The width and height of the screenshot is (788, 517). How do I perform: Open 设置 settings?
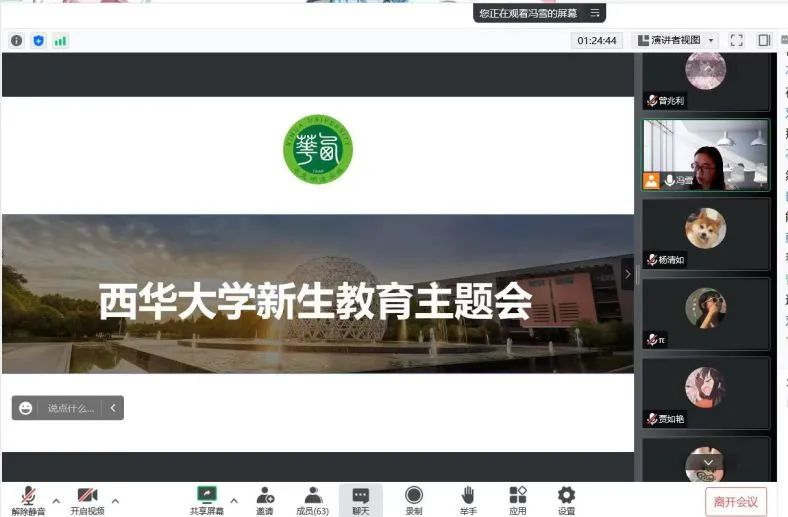pos(566,501)
